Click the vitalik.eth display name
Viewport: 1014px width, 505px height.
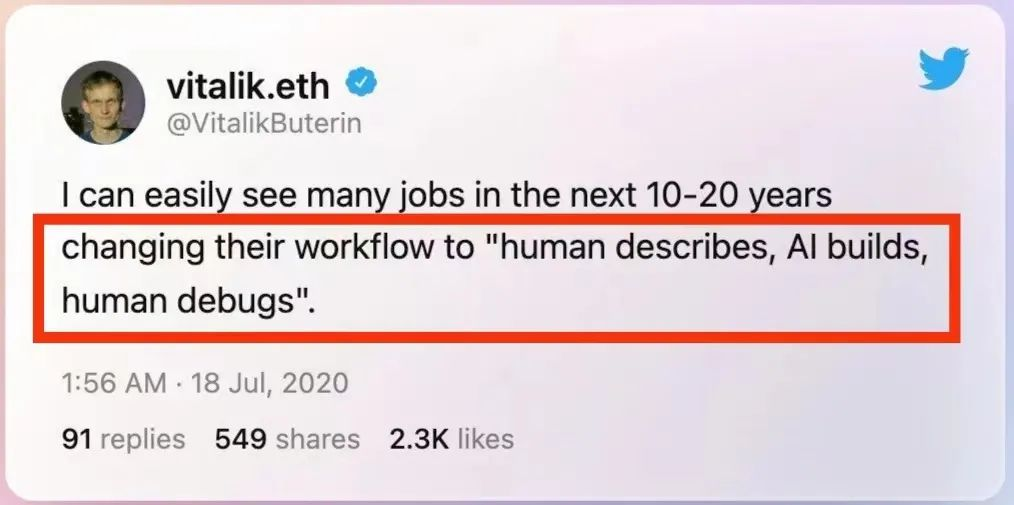[x=248, y=86]
